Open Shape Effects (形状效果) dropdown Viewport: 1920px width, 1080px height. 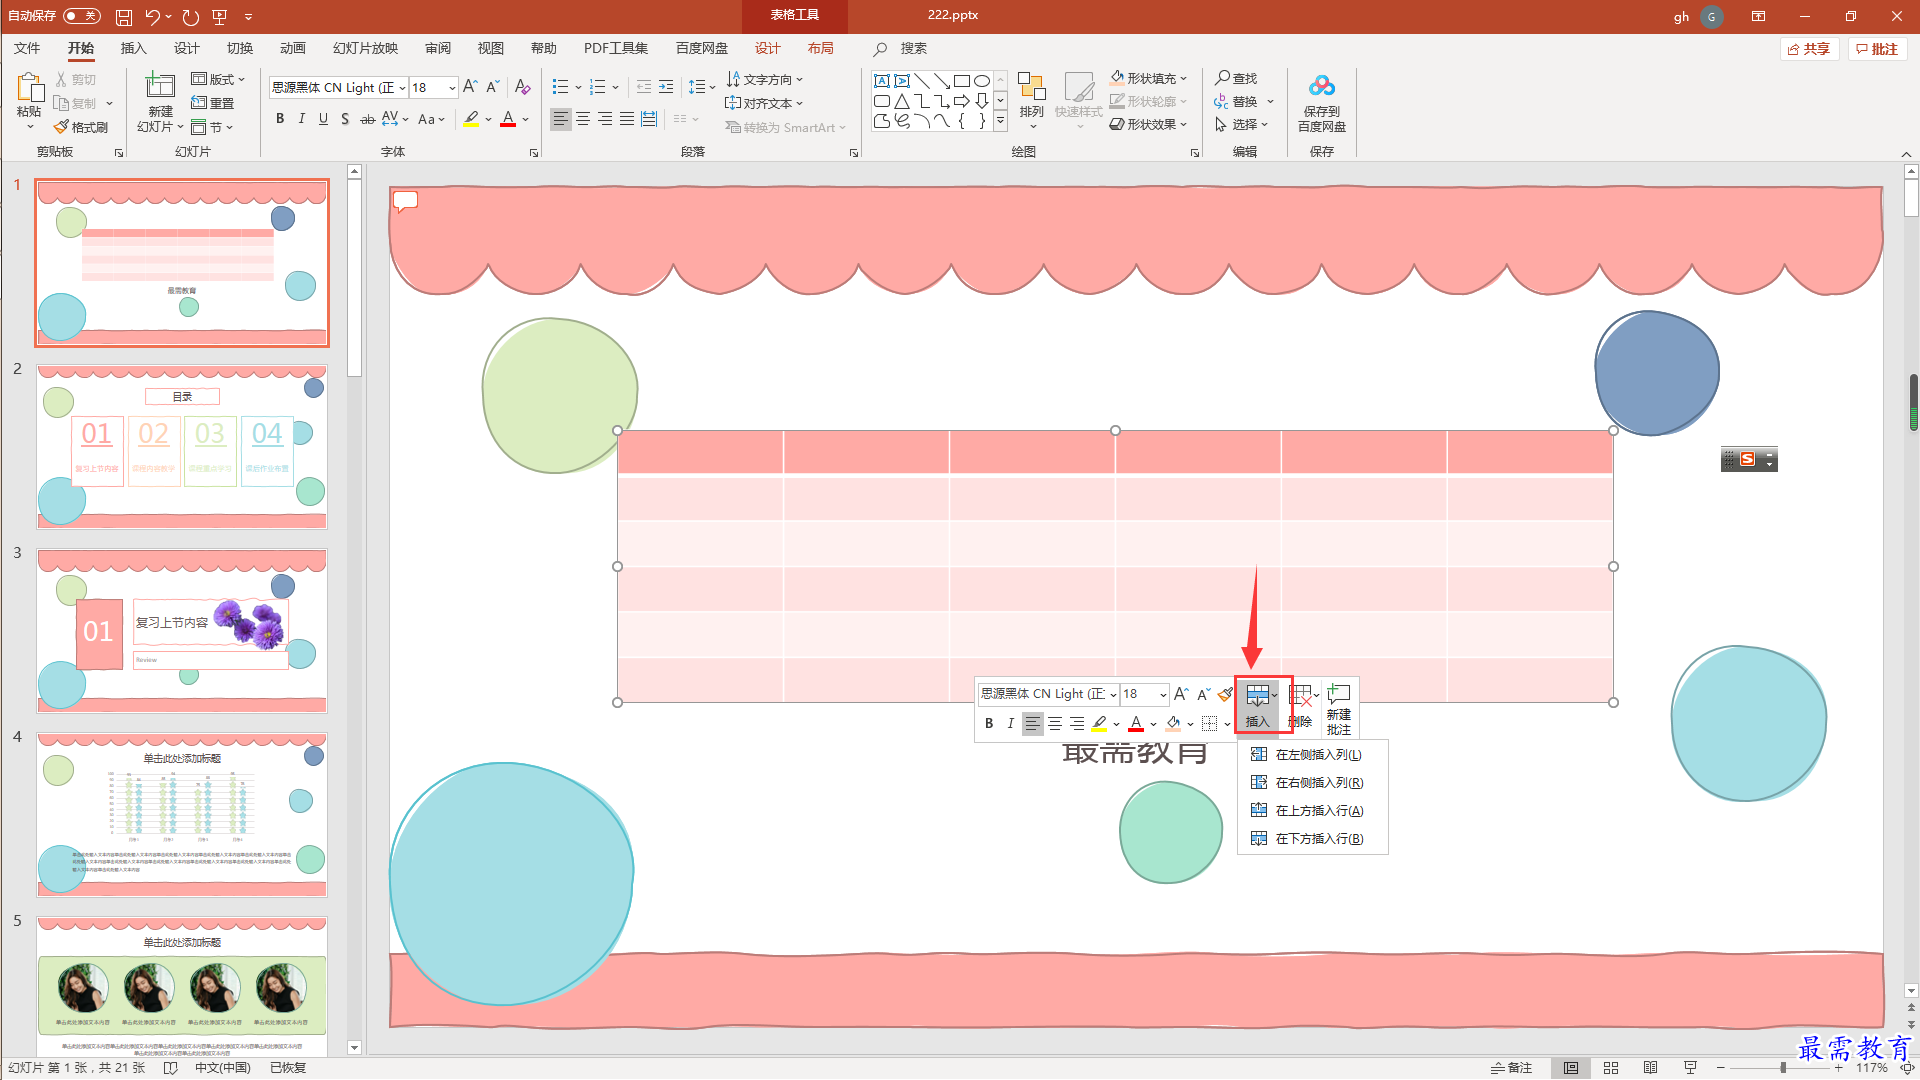click(1149, 124)
